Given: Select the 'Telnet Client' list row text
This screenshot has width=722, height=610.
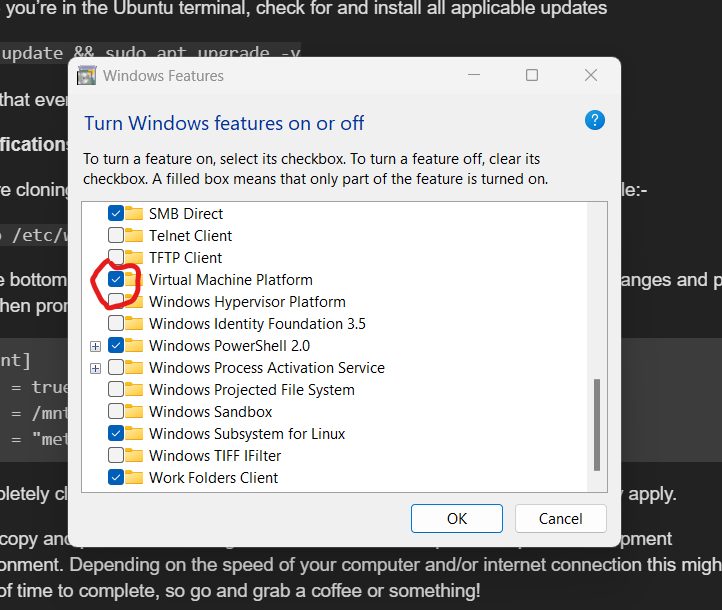Looking at the screenshot, I should [x=190, y=236].
